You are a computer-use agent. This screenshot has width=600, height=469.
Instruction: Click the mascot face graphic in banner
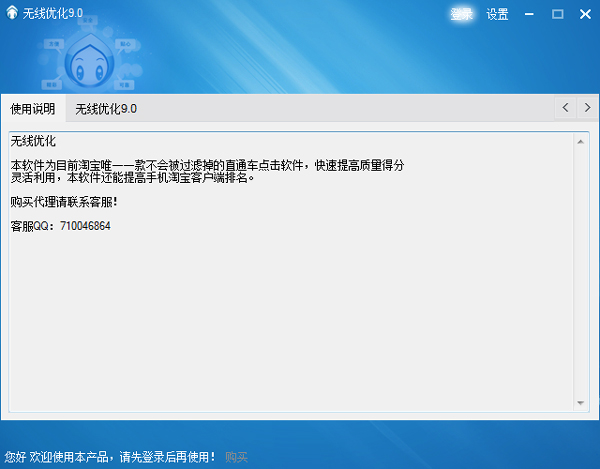(90, 61)
